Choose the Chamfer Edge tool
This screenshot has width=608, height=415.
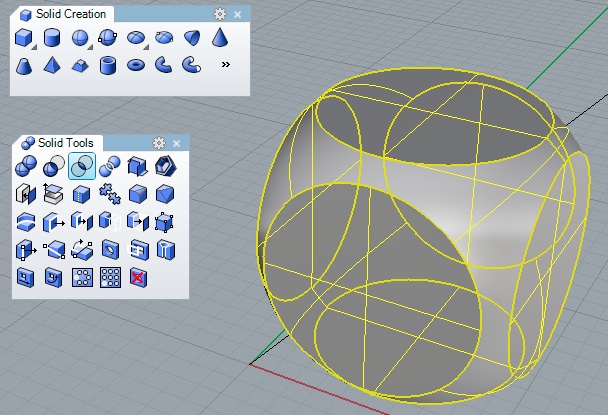click(166, 194)
